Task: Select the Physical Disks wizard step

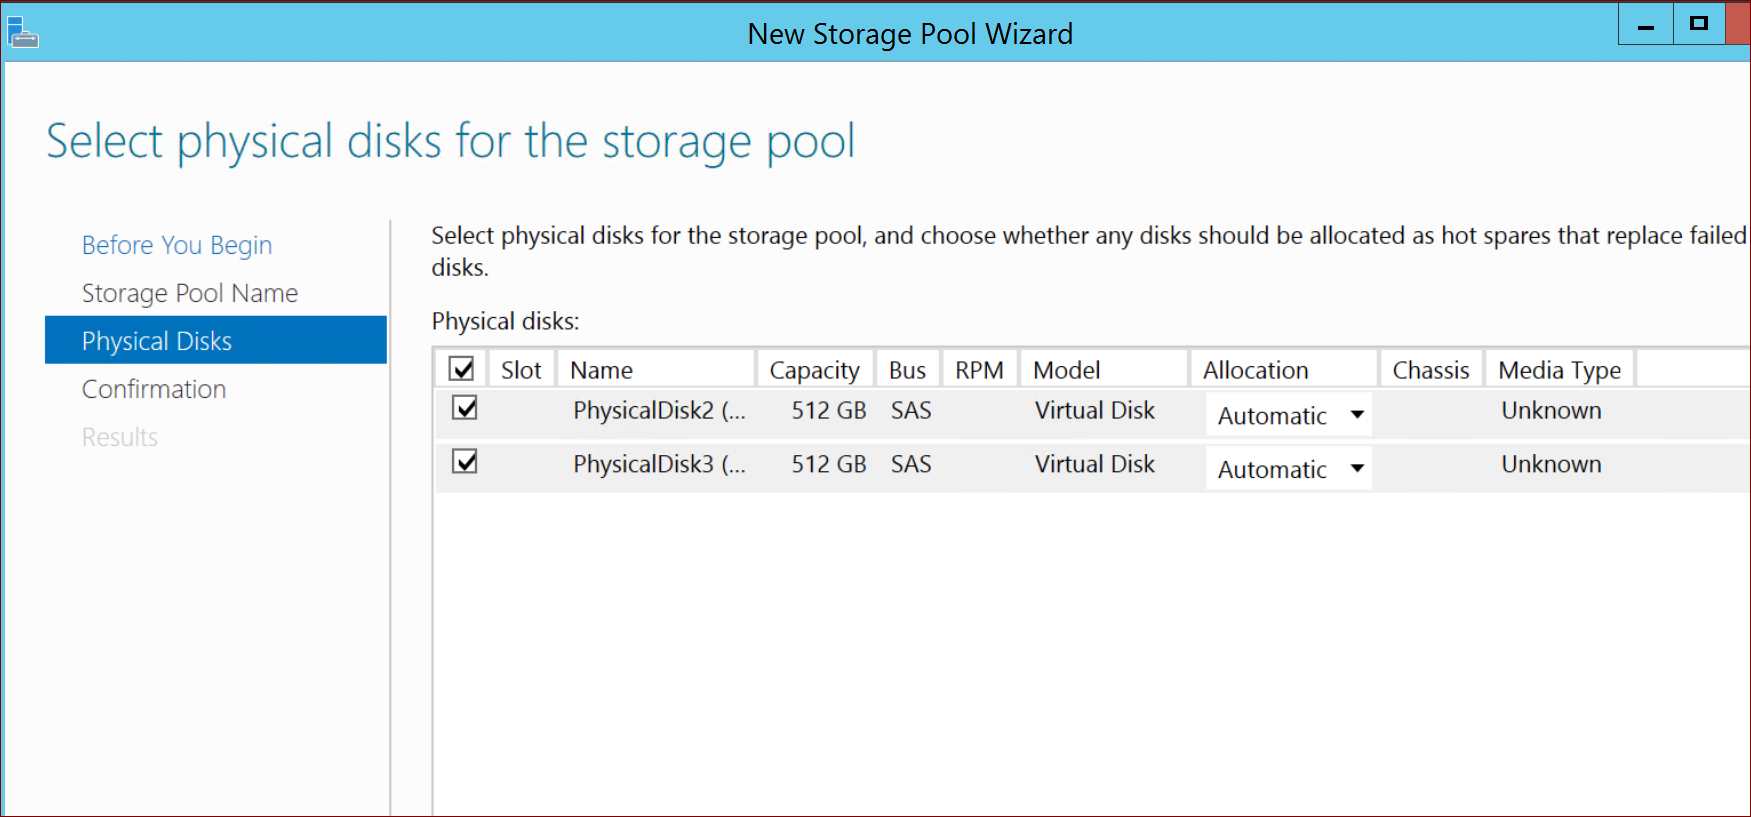Action: pyautogui.click(x=157, y=341)
